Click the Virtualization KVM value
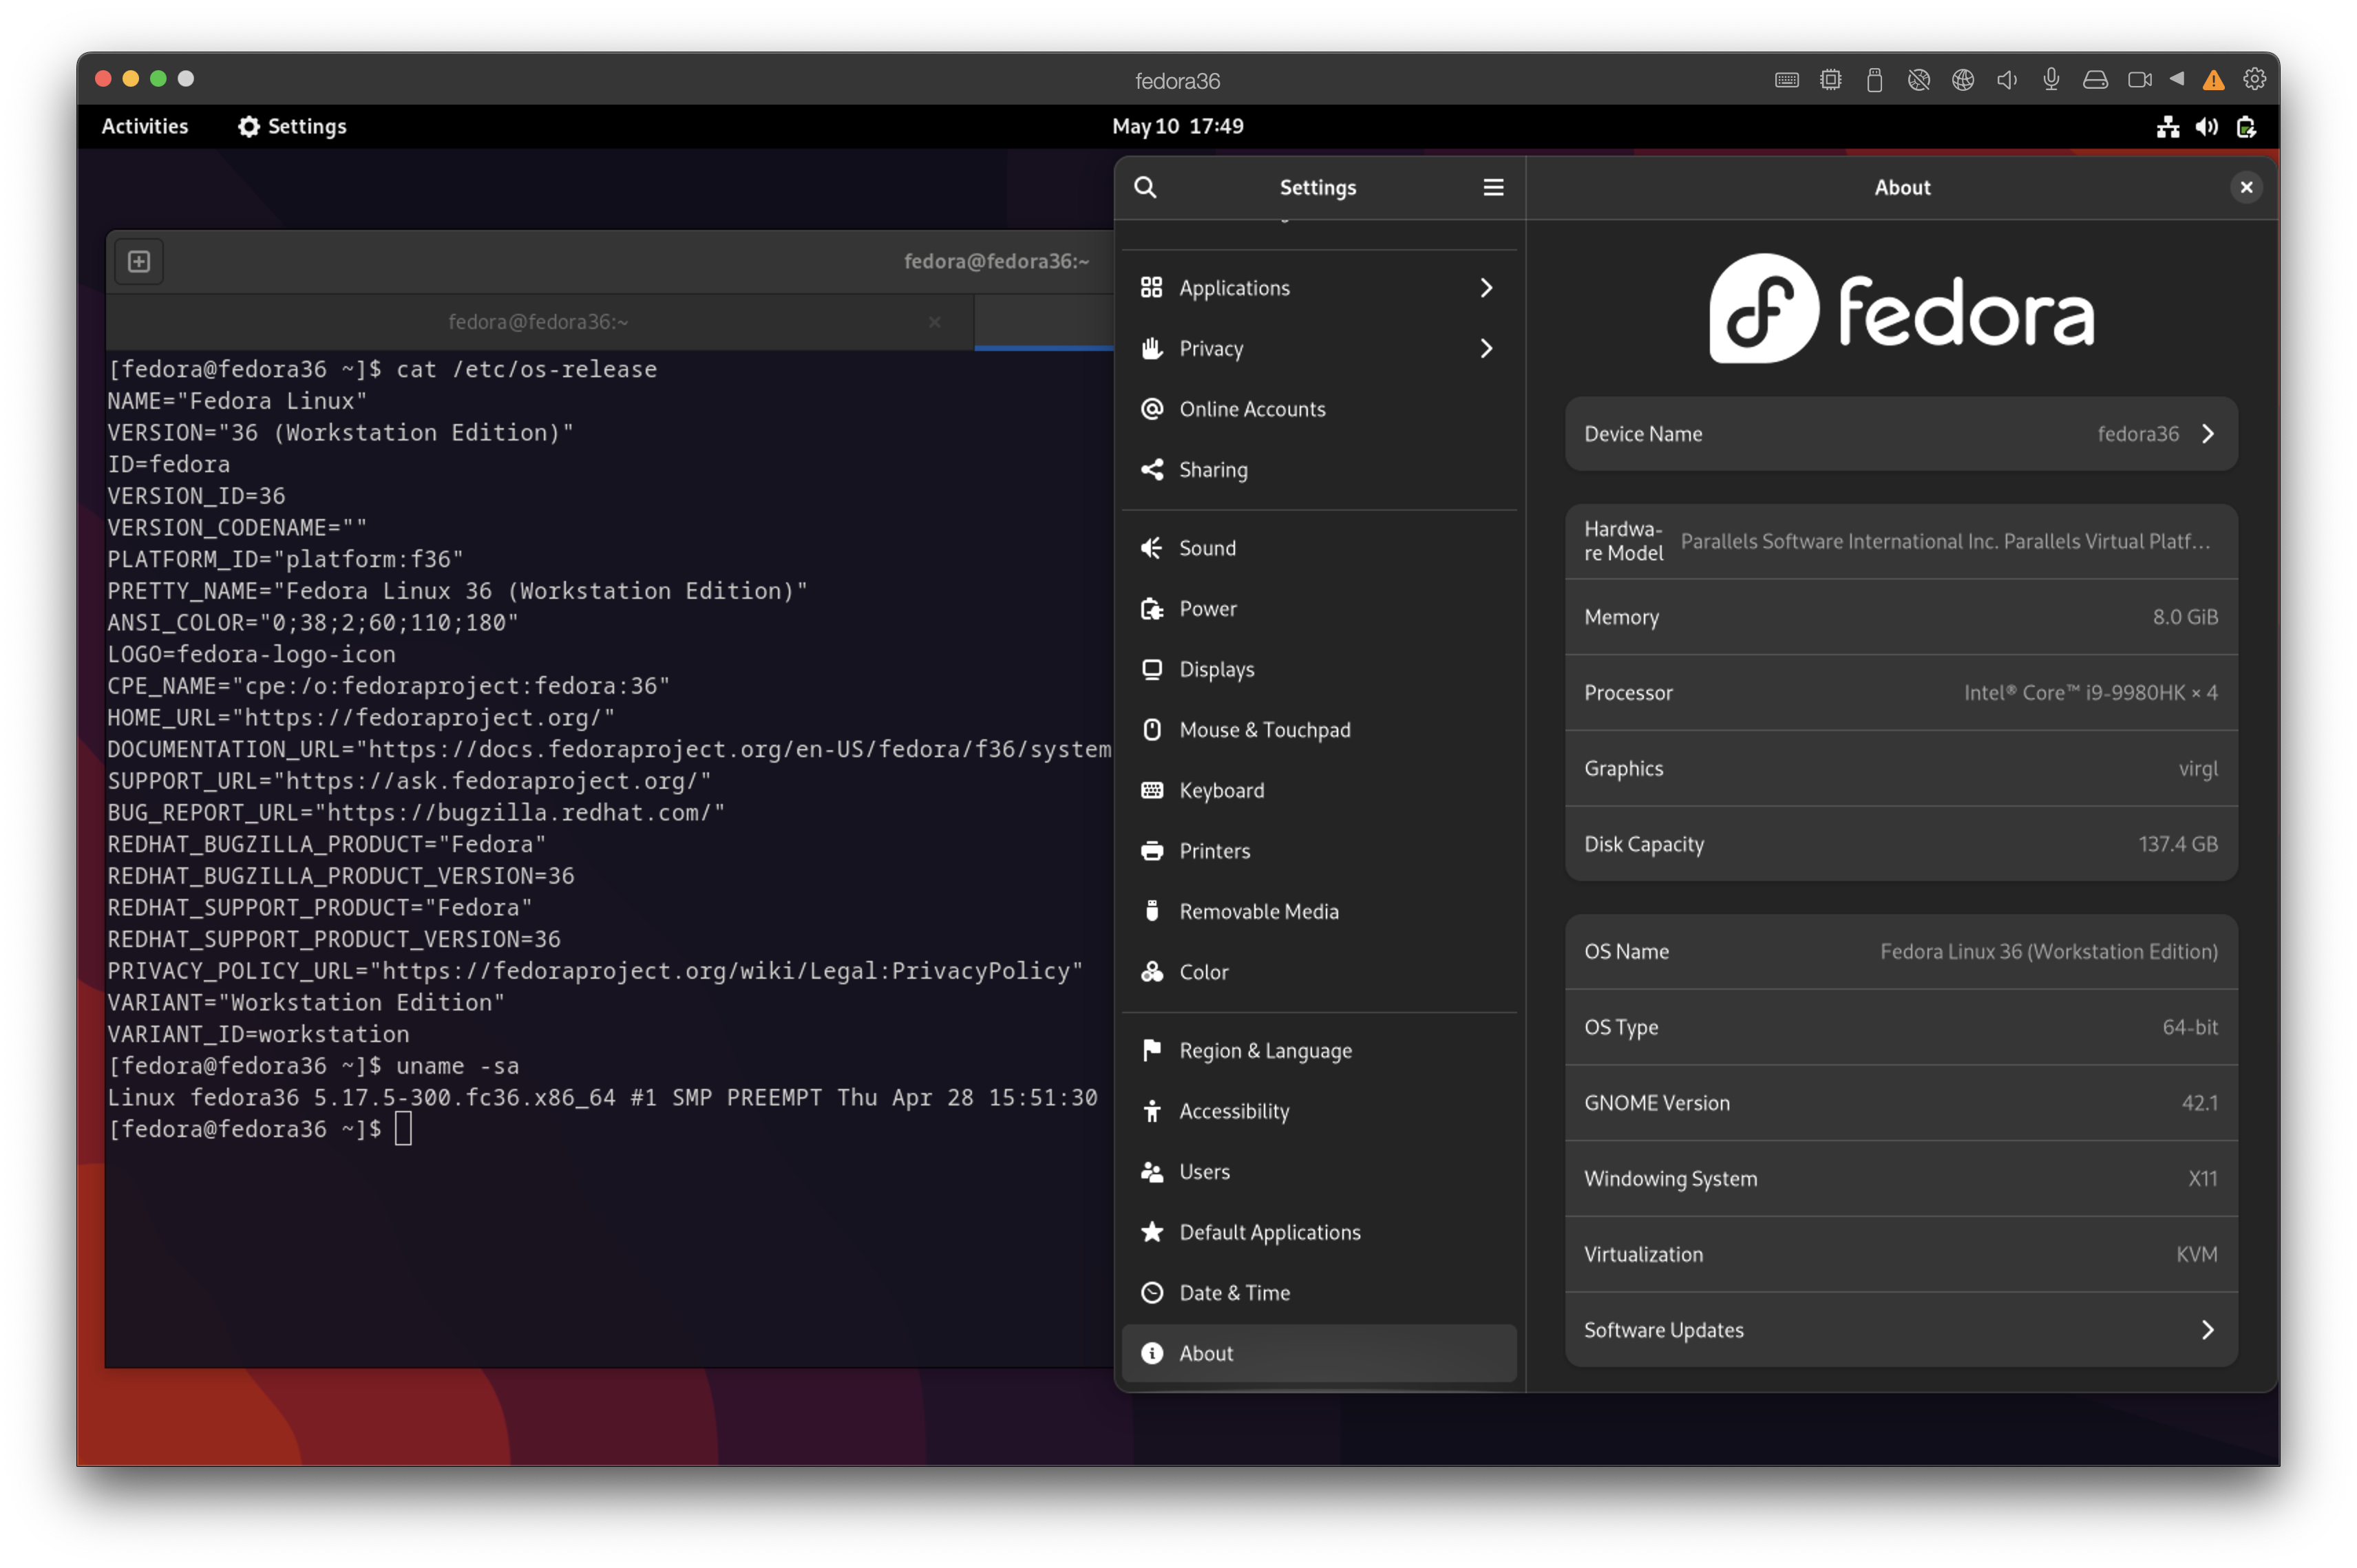Image resolution: width=2357 pixels, height=1568 pixels. coord(2196,1255)
